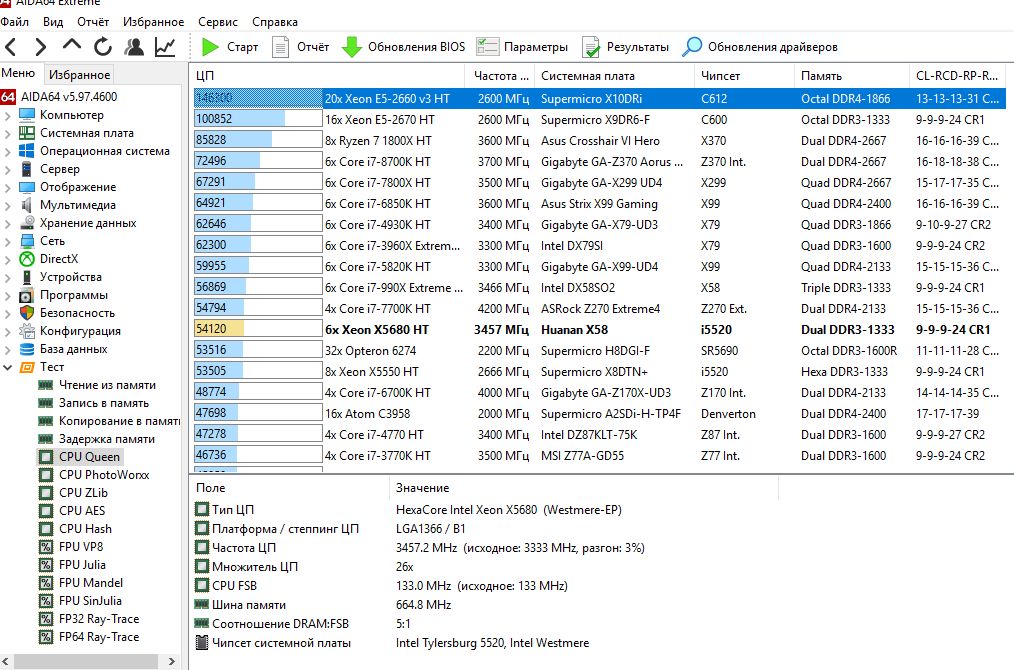Expand the Системная плата tree node
This screenshot has width=1014, height=670.
coord(8,134)
